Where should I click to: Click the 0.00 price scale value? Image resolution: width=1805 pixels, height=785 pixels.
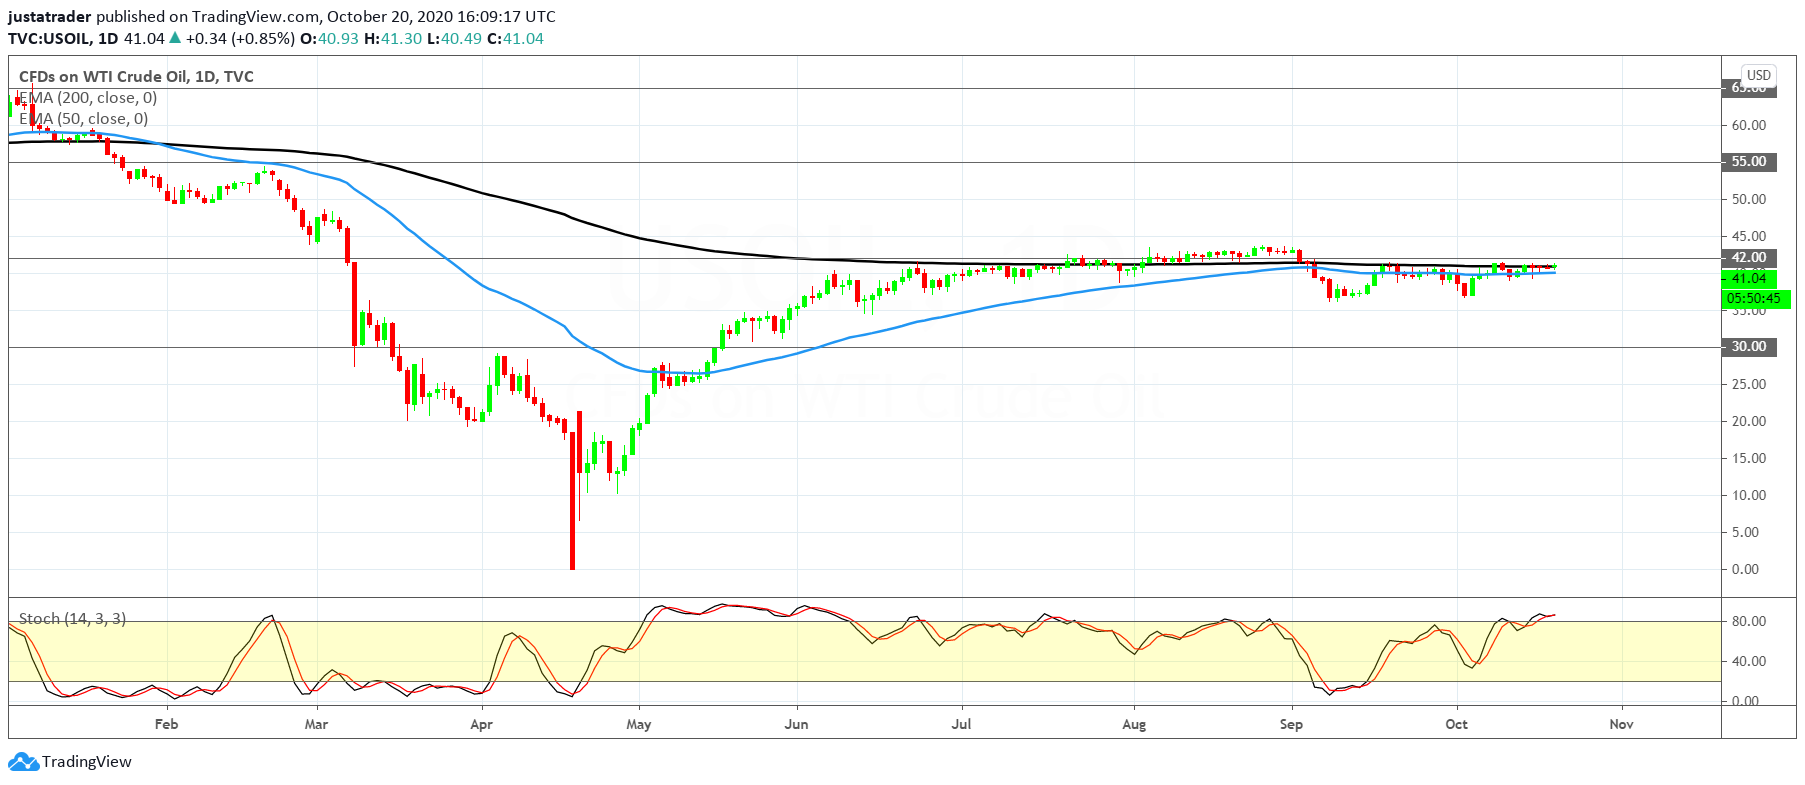tap(1745, 570)
